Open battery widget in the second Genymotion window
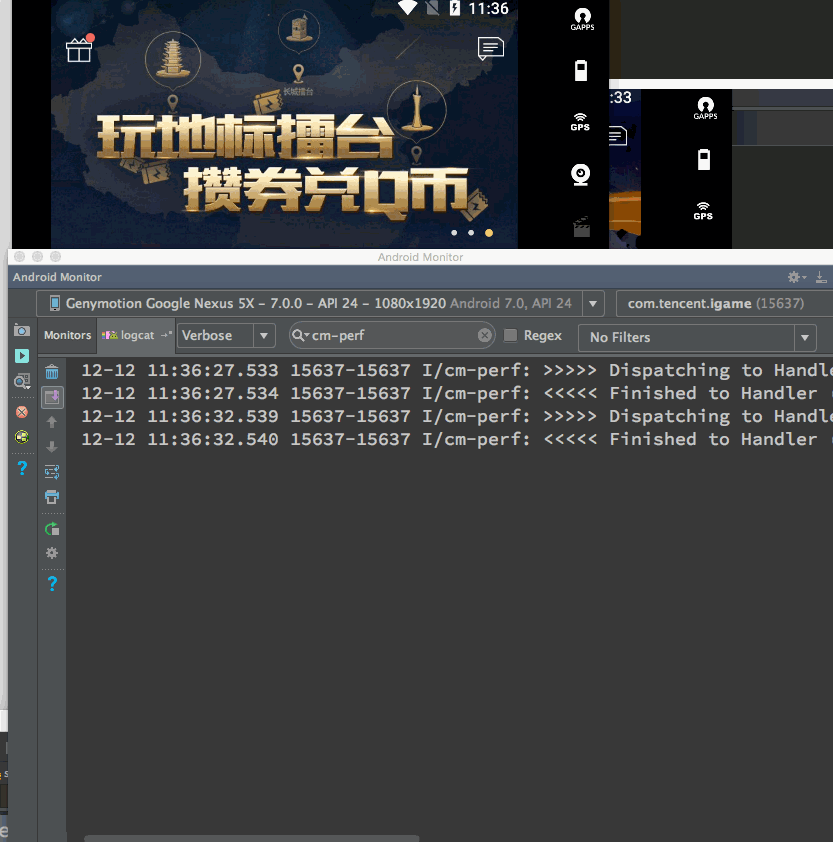833x842 pixels. click(704, 159)
